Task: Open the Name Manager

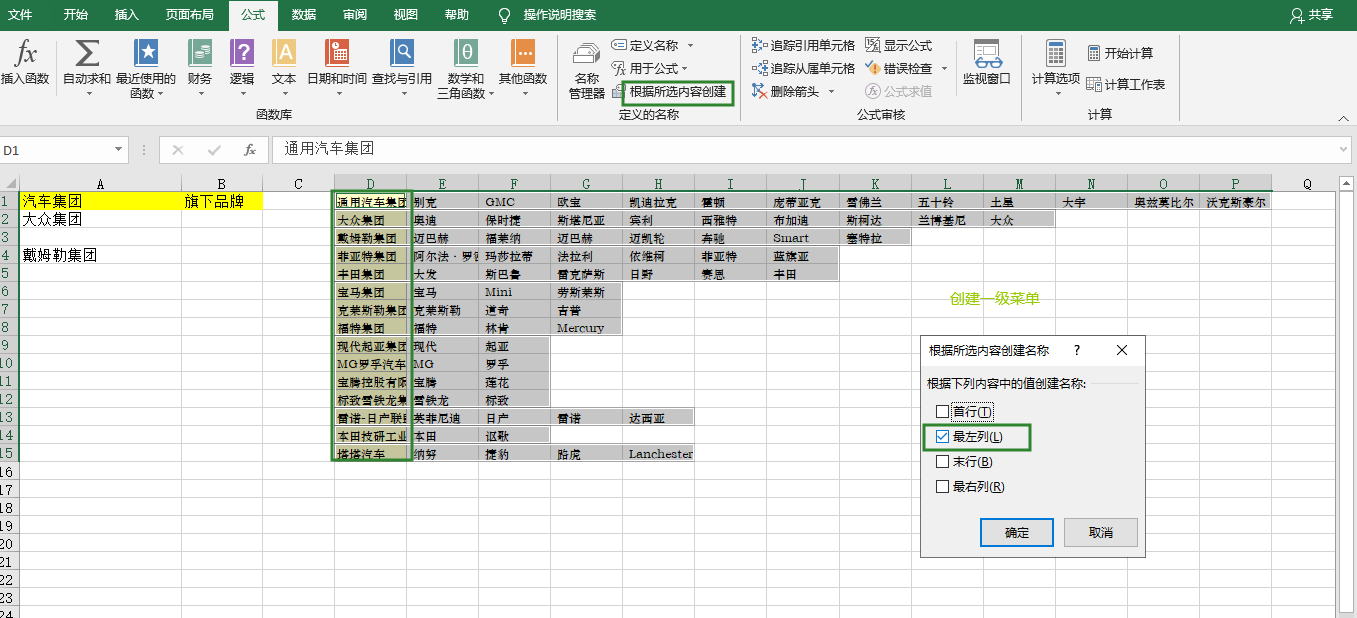Action: click(587, 70)
